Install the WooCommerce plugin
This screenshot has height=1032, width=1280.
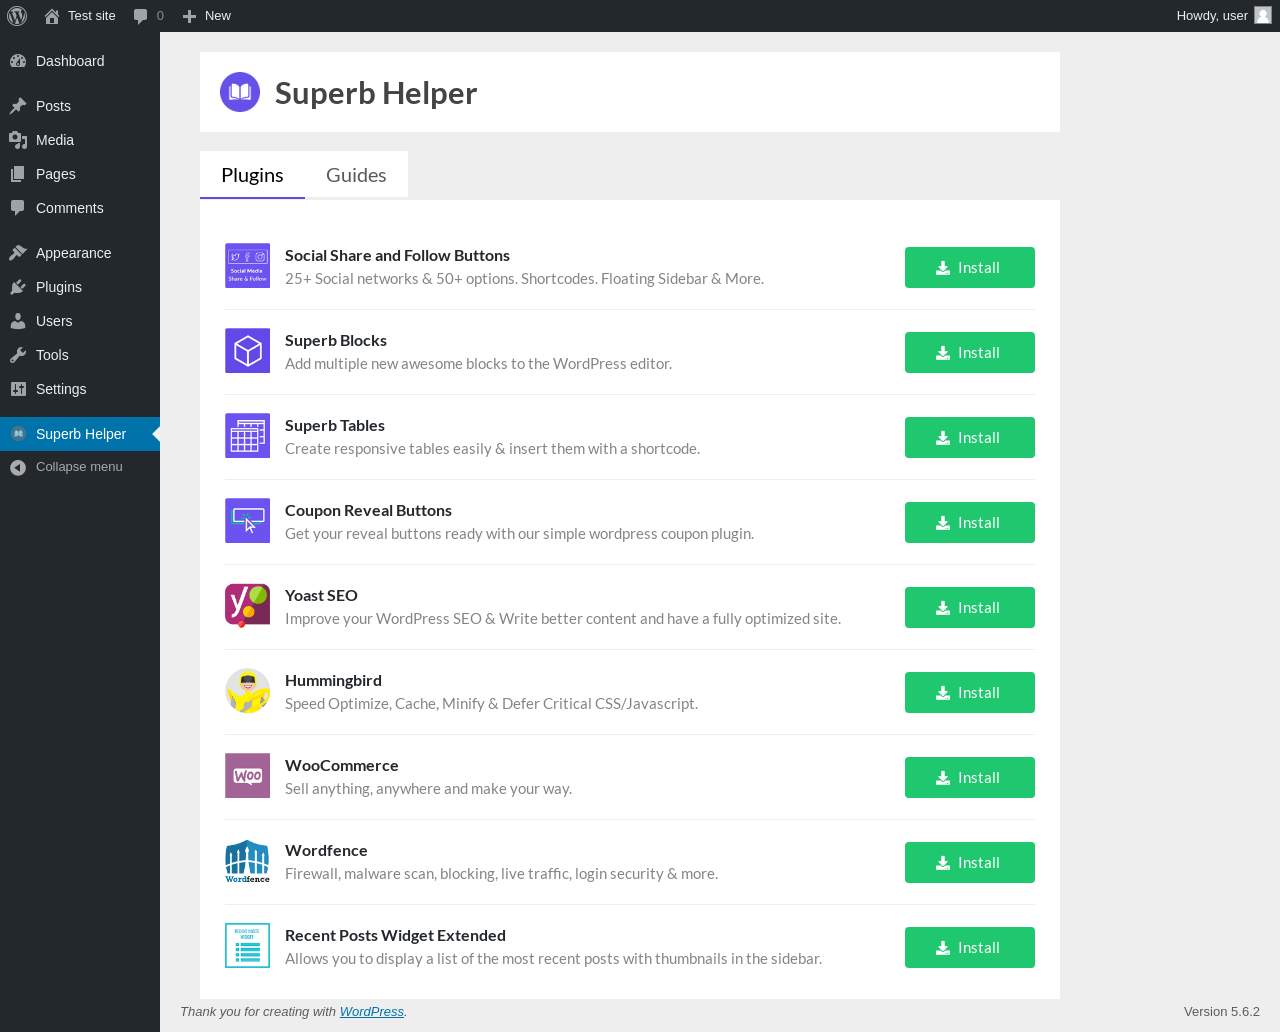point(970,778)
